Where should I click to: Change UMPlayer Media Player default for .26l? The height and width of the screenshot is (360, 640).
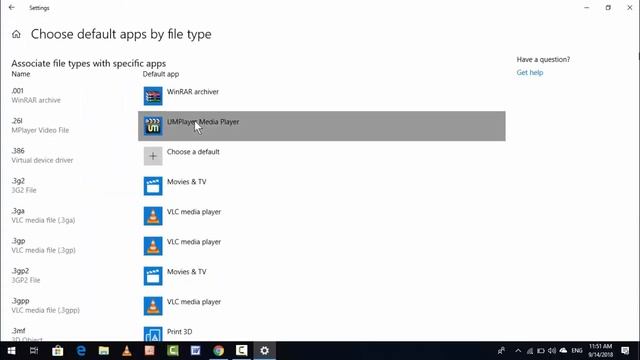[x=322, y=126]
